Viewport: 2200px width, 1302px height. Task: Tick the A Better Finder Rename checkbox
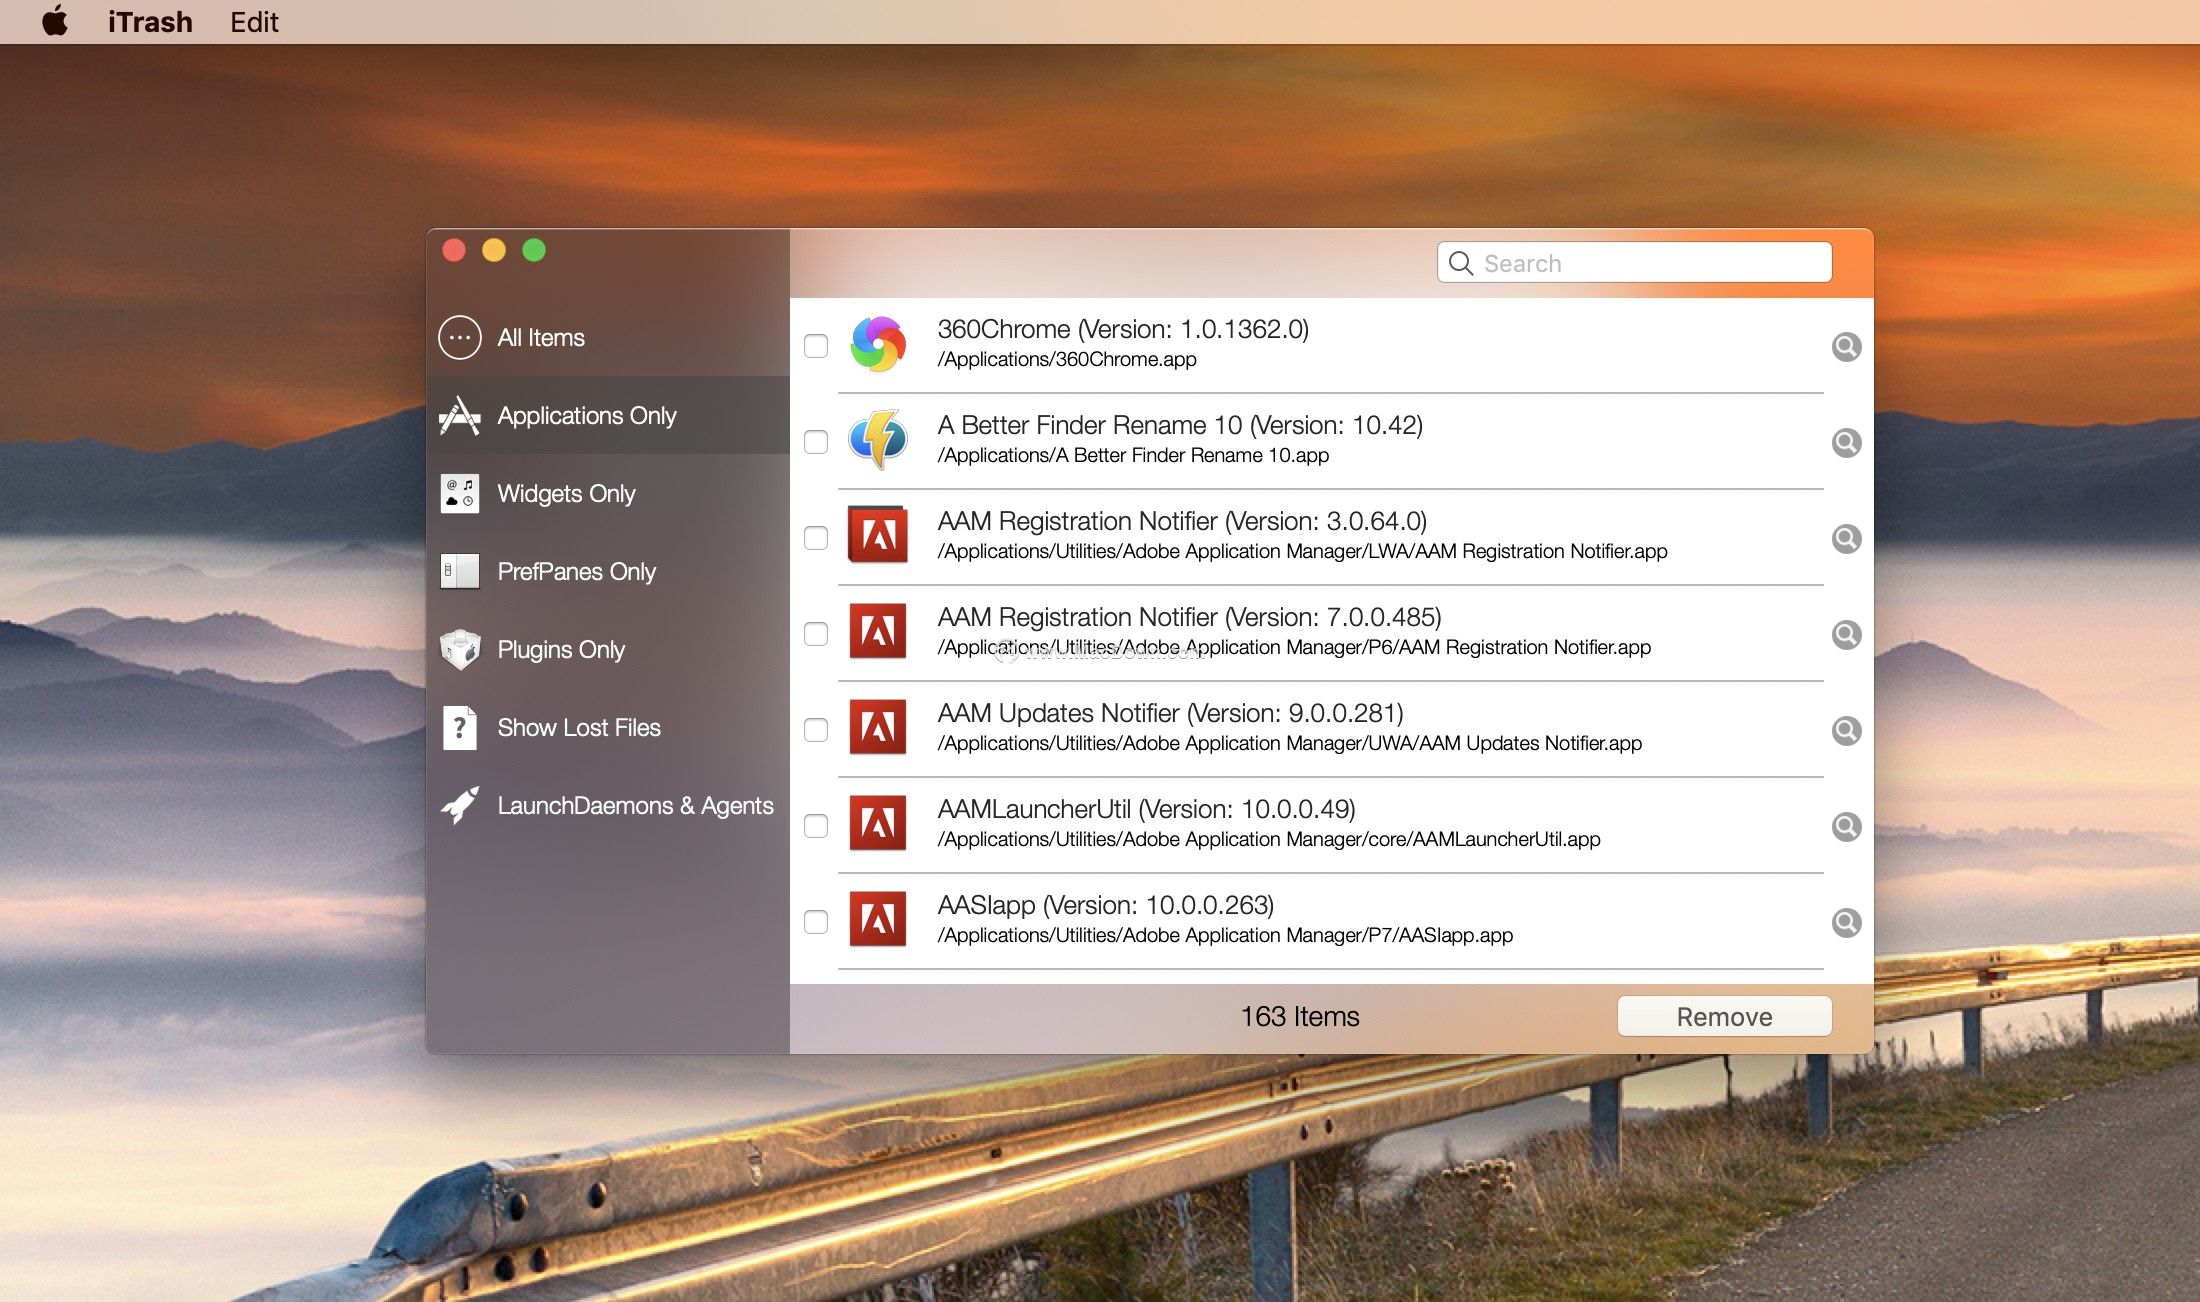816,442
